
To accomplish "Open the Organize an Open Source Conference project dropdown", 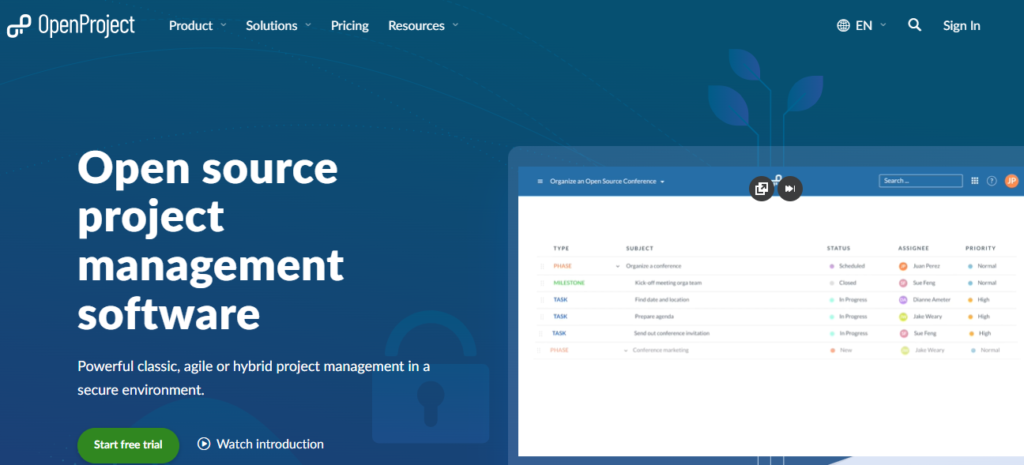I will [x=607, y=181].
